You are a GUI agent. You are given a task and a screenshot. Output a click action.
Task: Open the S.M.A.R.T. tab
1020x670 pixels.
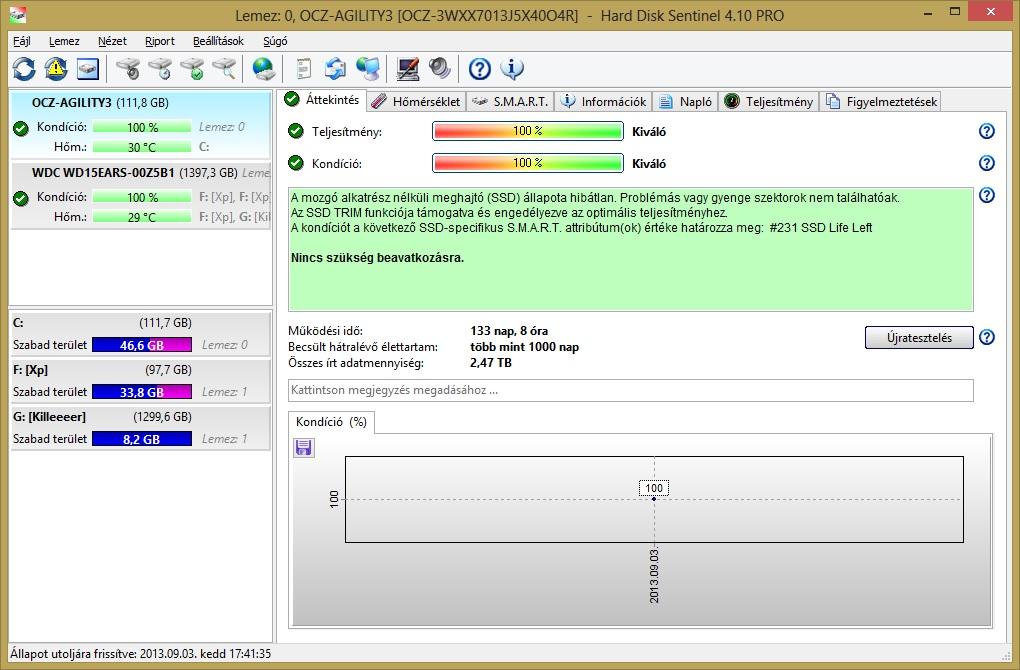coord(510,101)
